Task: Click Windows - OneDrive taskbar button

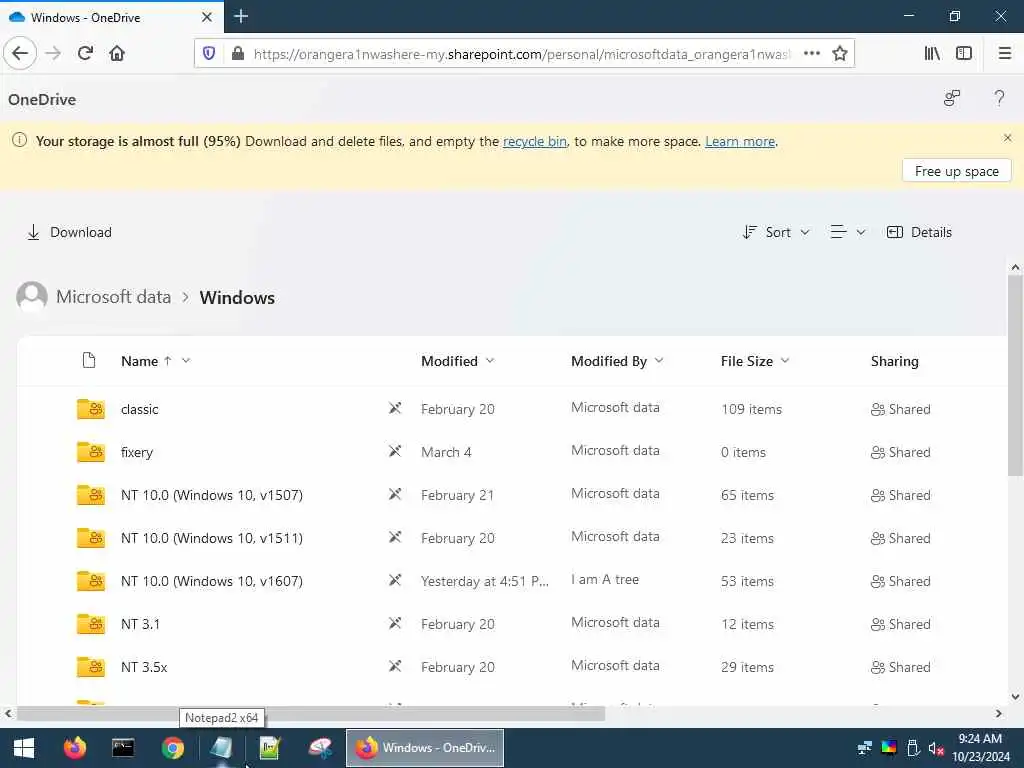Action: [425, 748]
